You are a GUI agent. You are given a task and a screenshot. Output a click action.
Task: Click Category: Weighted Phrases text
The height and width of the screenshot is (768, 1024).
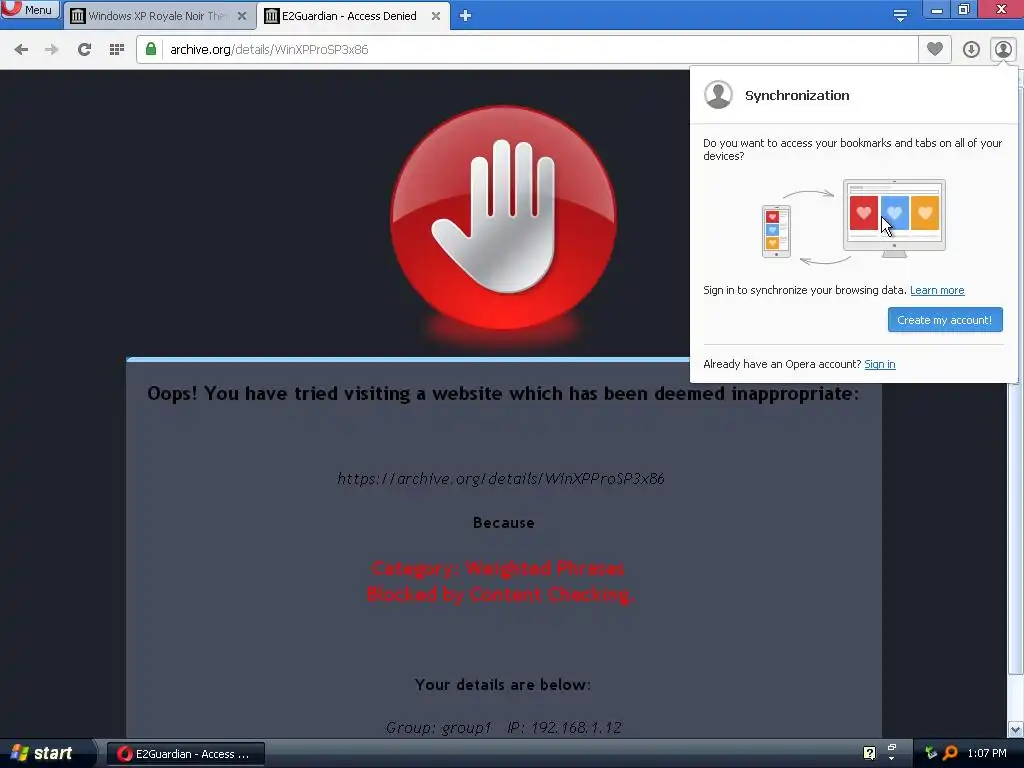coord(498,569)
